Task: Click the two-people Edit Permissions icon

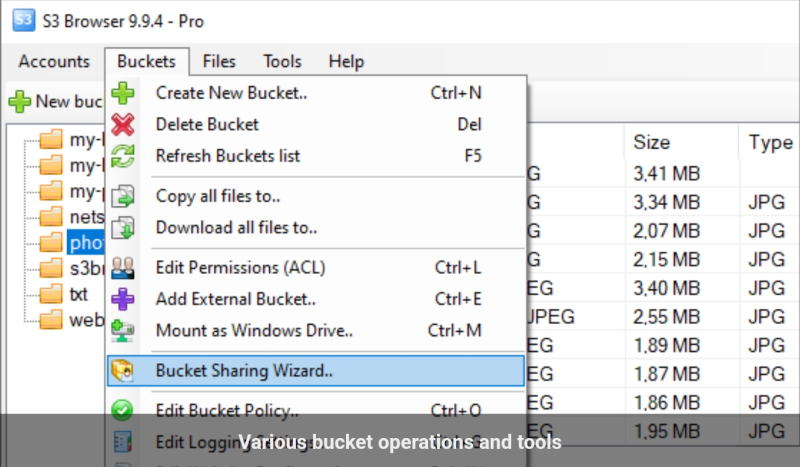Action: [x=122, y=267]
